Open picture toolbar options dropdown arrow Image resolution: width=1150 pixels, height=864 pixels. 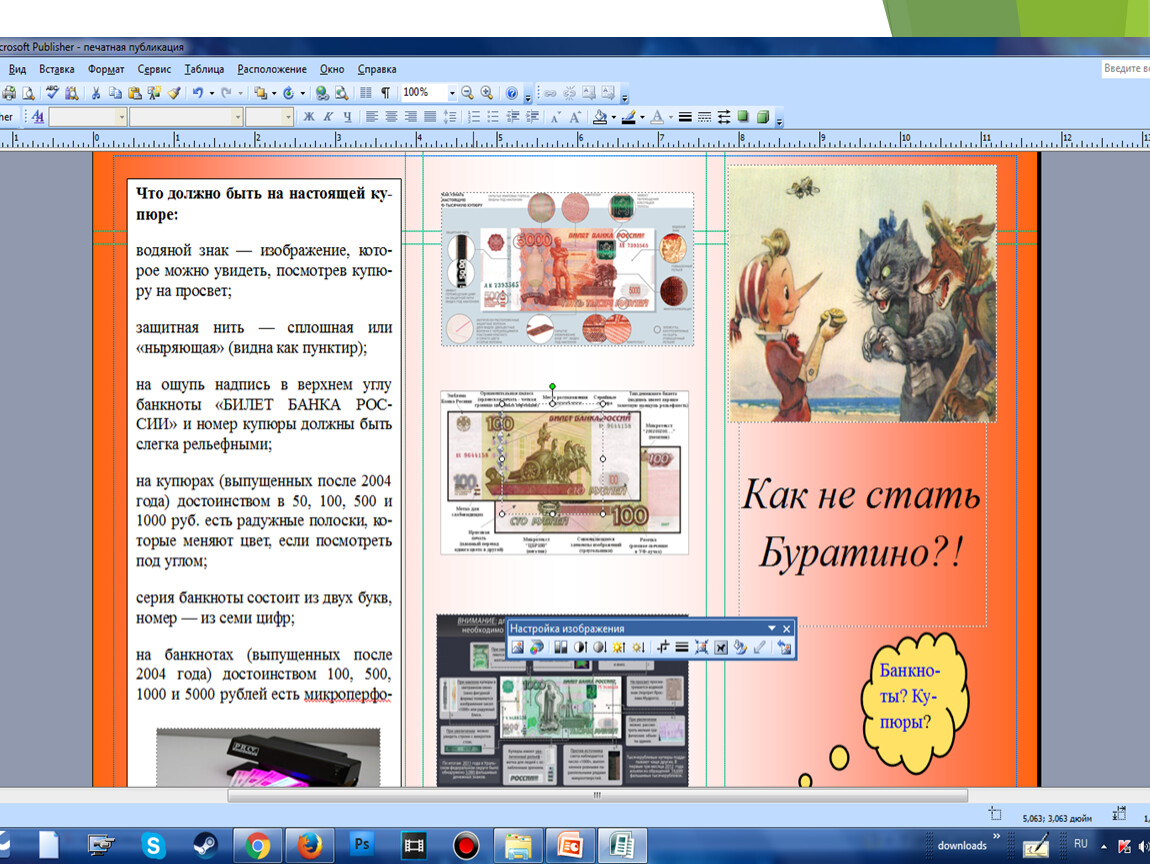click(772, 629)
